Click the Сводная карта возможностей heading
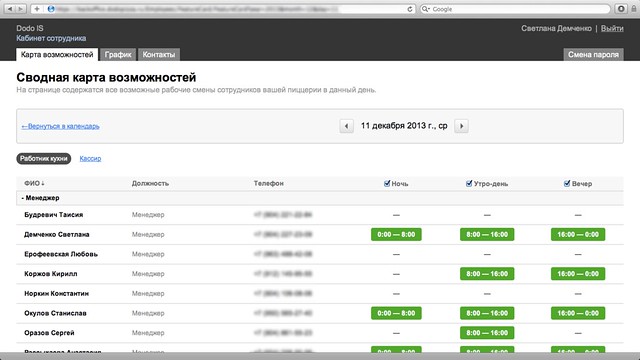Viewport: 640px width, 360px height. [106, 77]
